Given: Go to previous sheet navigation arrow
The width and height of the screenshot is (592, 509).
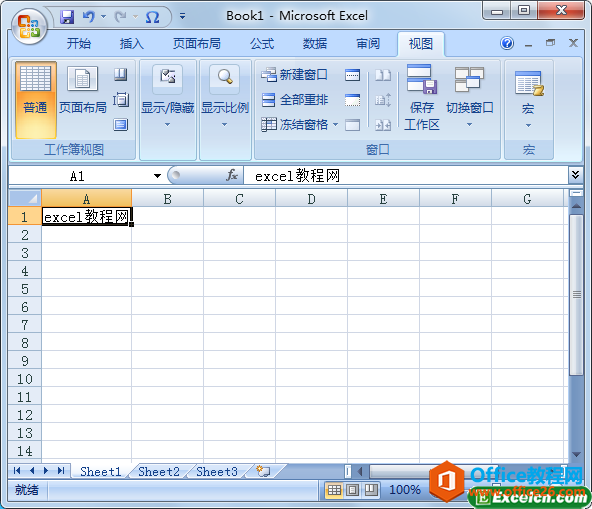Looking at the screenshot, I should (x=32, y=470).
